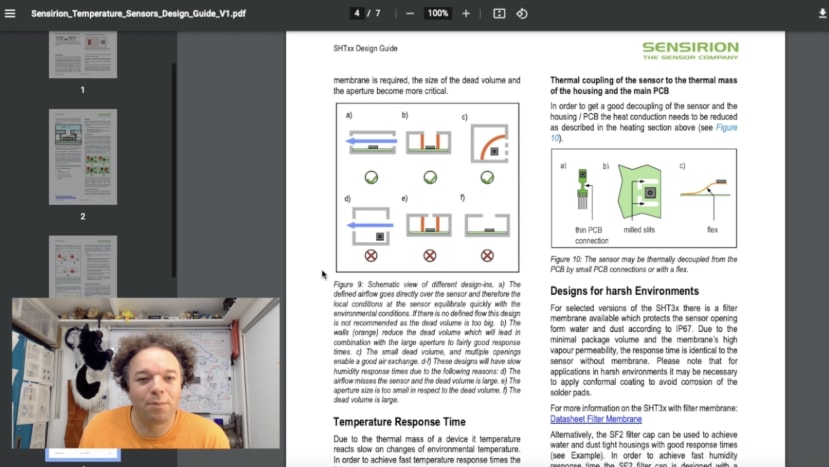
Task: Click the zoom out minus button
Action: coord(410,13)
